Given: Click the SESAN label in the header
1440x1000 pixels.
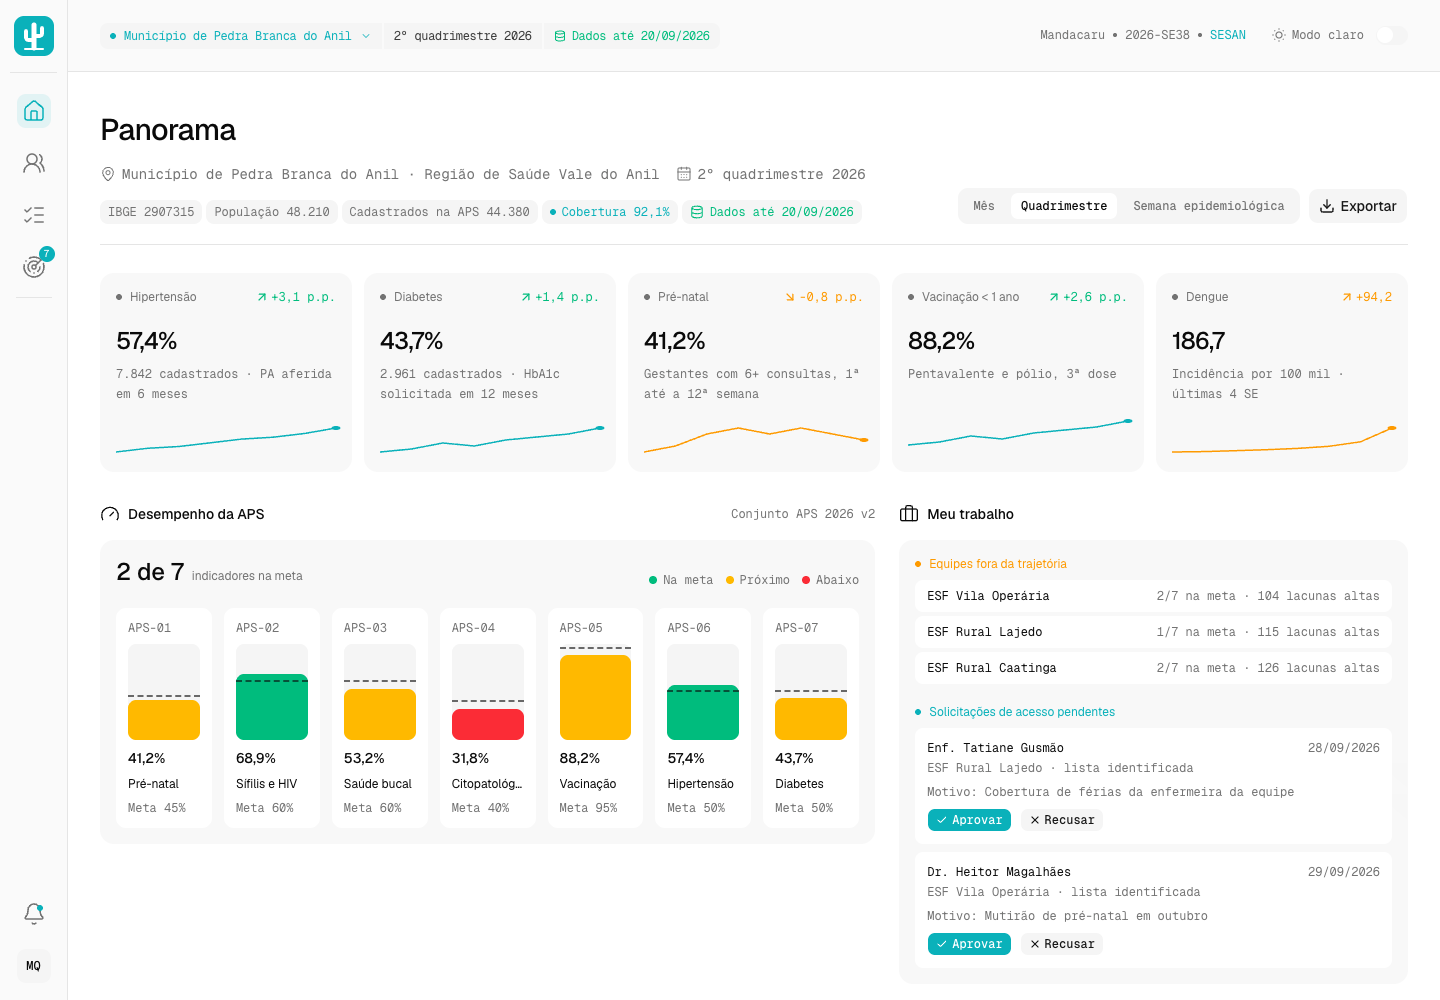Looking at the screenshot, I should tap(1228, 35).
